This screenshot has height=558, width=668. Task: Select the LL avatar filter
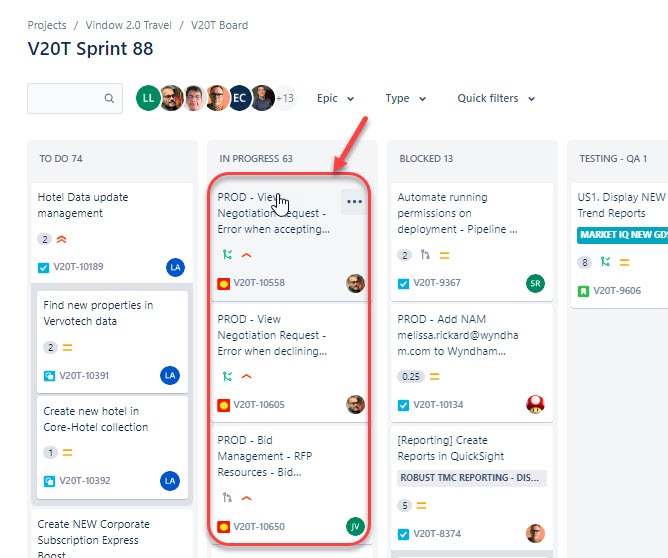click(x=148, y=98)
